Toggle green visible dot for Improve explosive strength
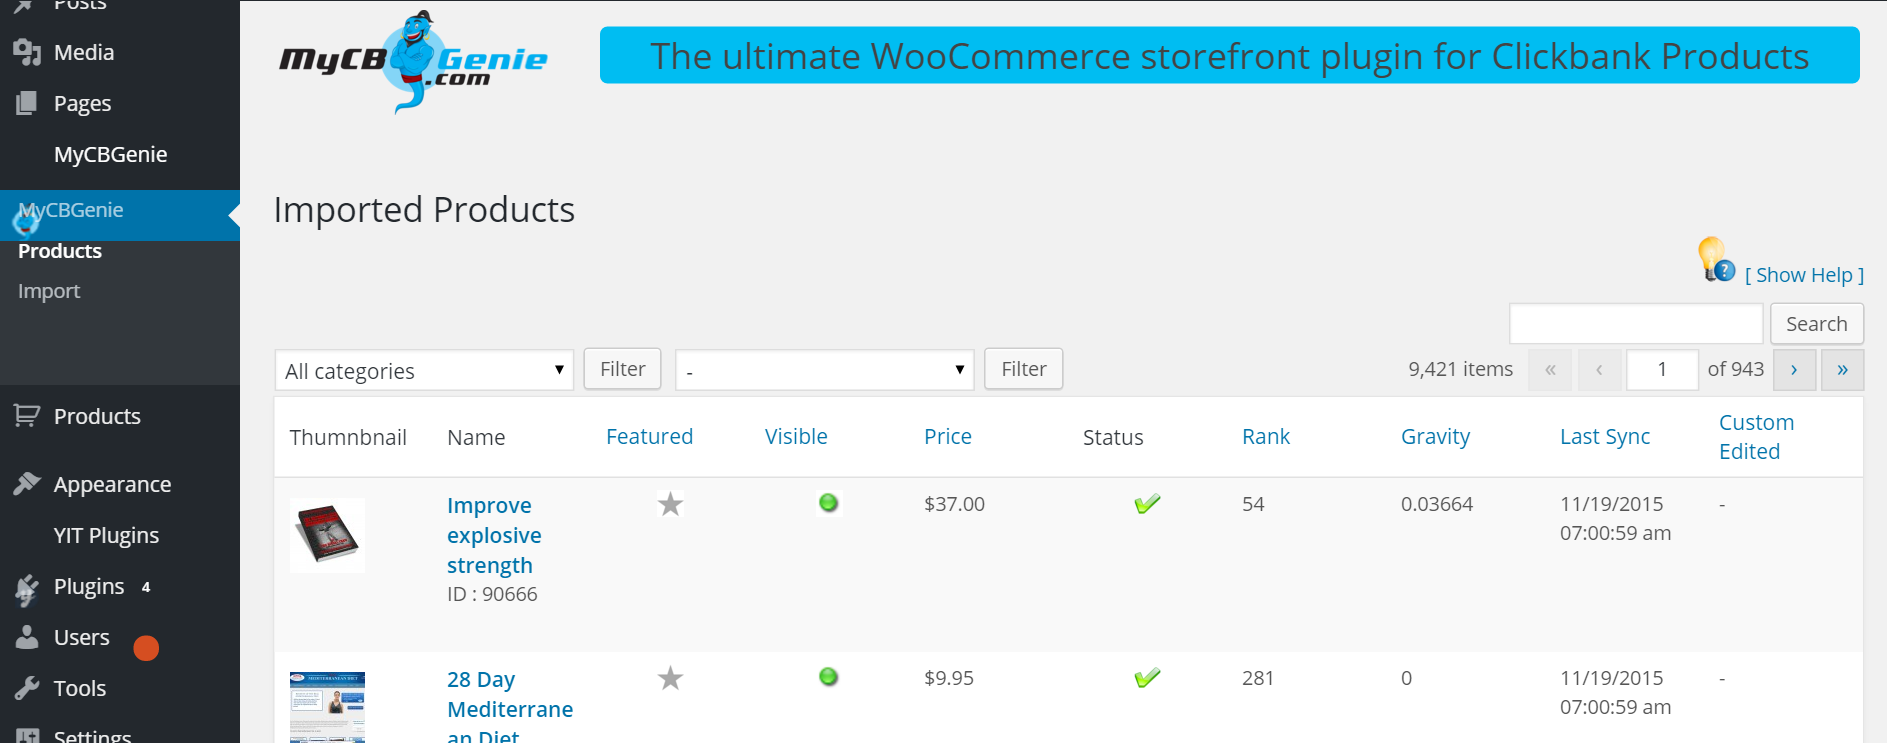The image size is (1887, 743). [x=828, y=502]
